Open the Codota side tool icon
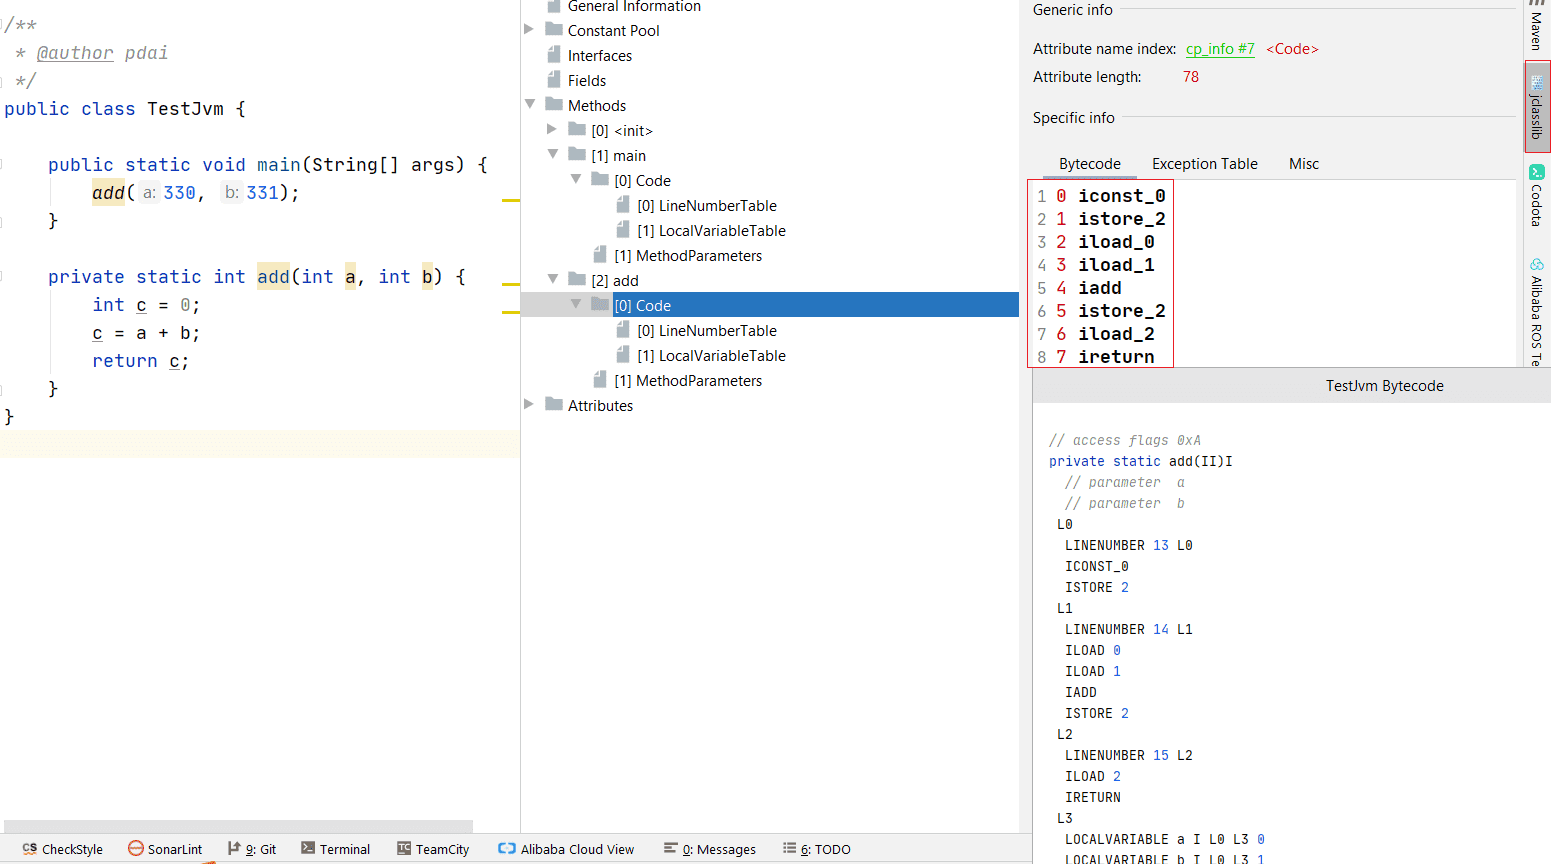 point(1537,172)
